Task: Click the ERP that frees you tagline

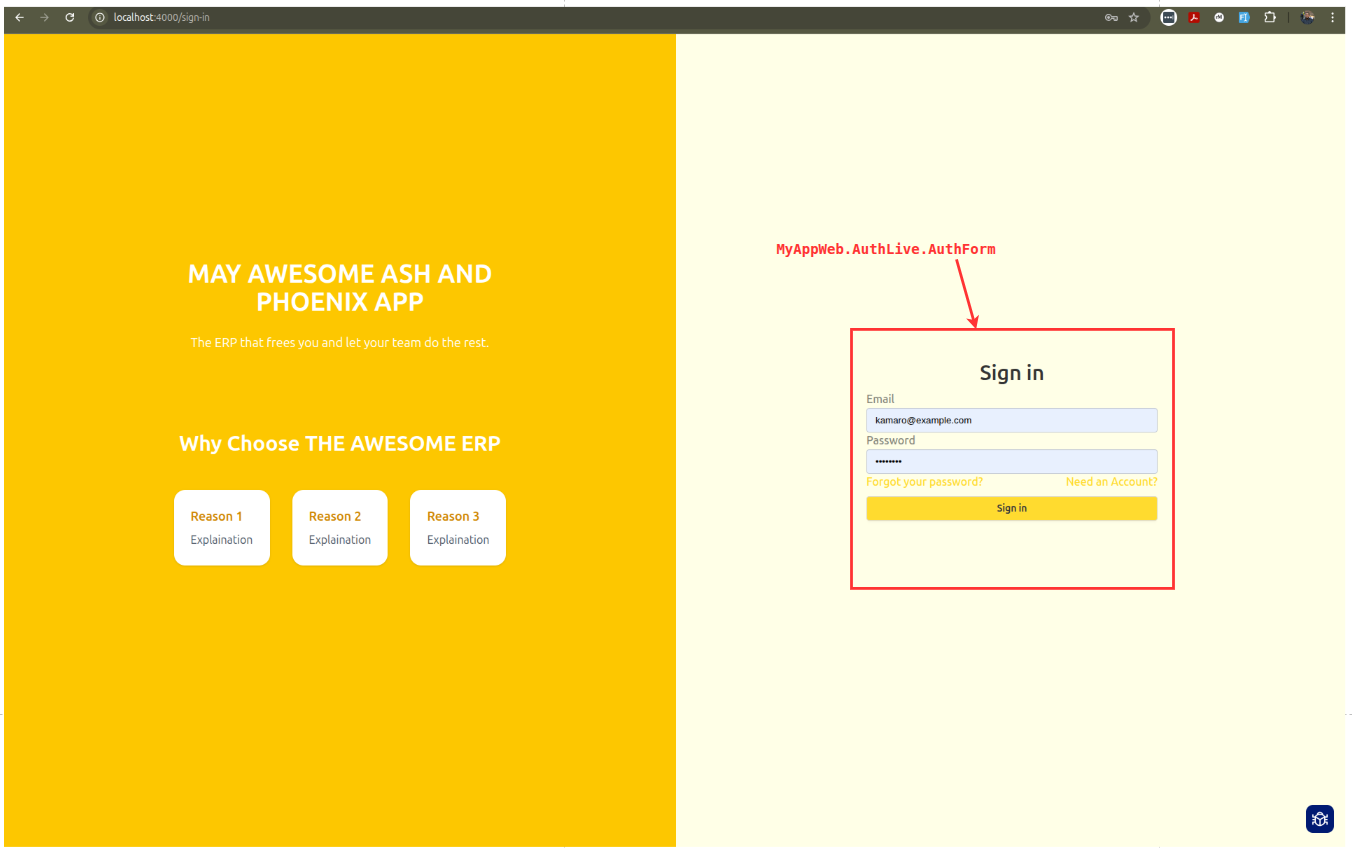Action: (340, 343)
